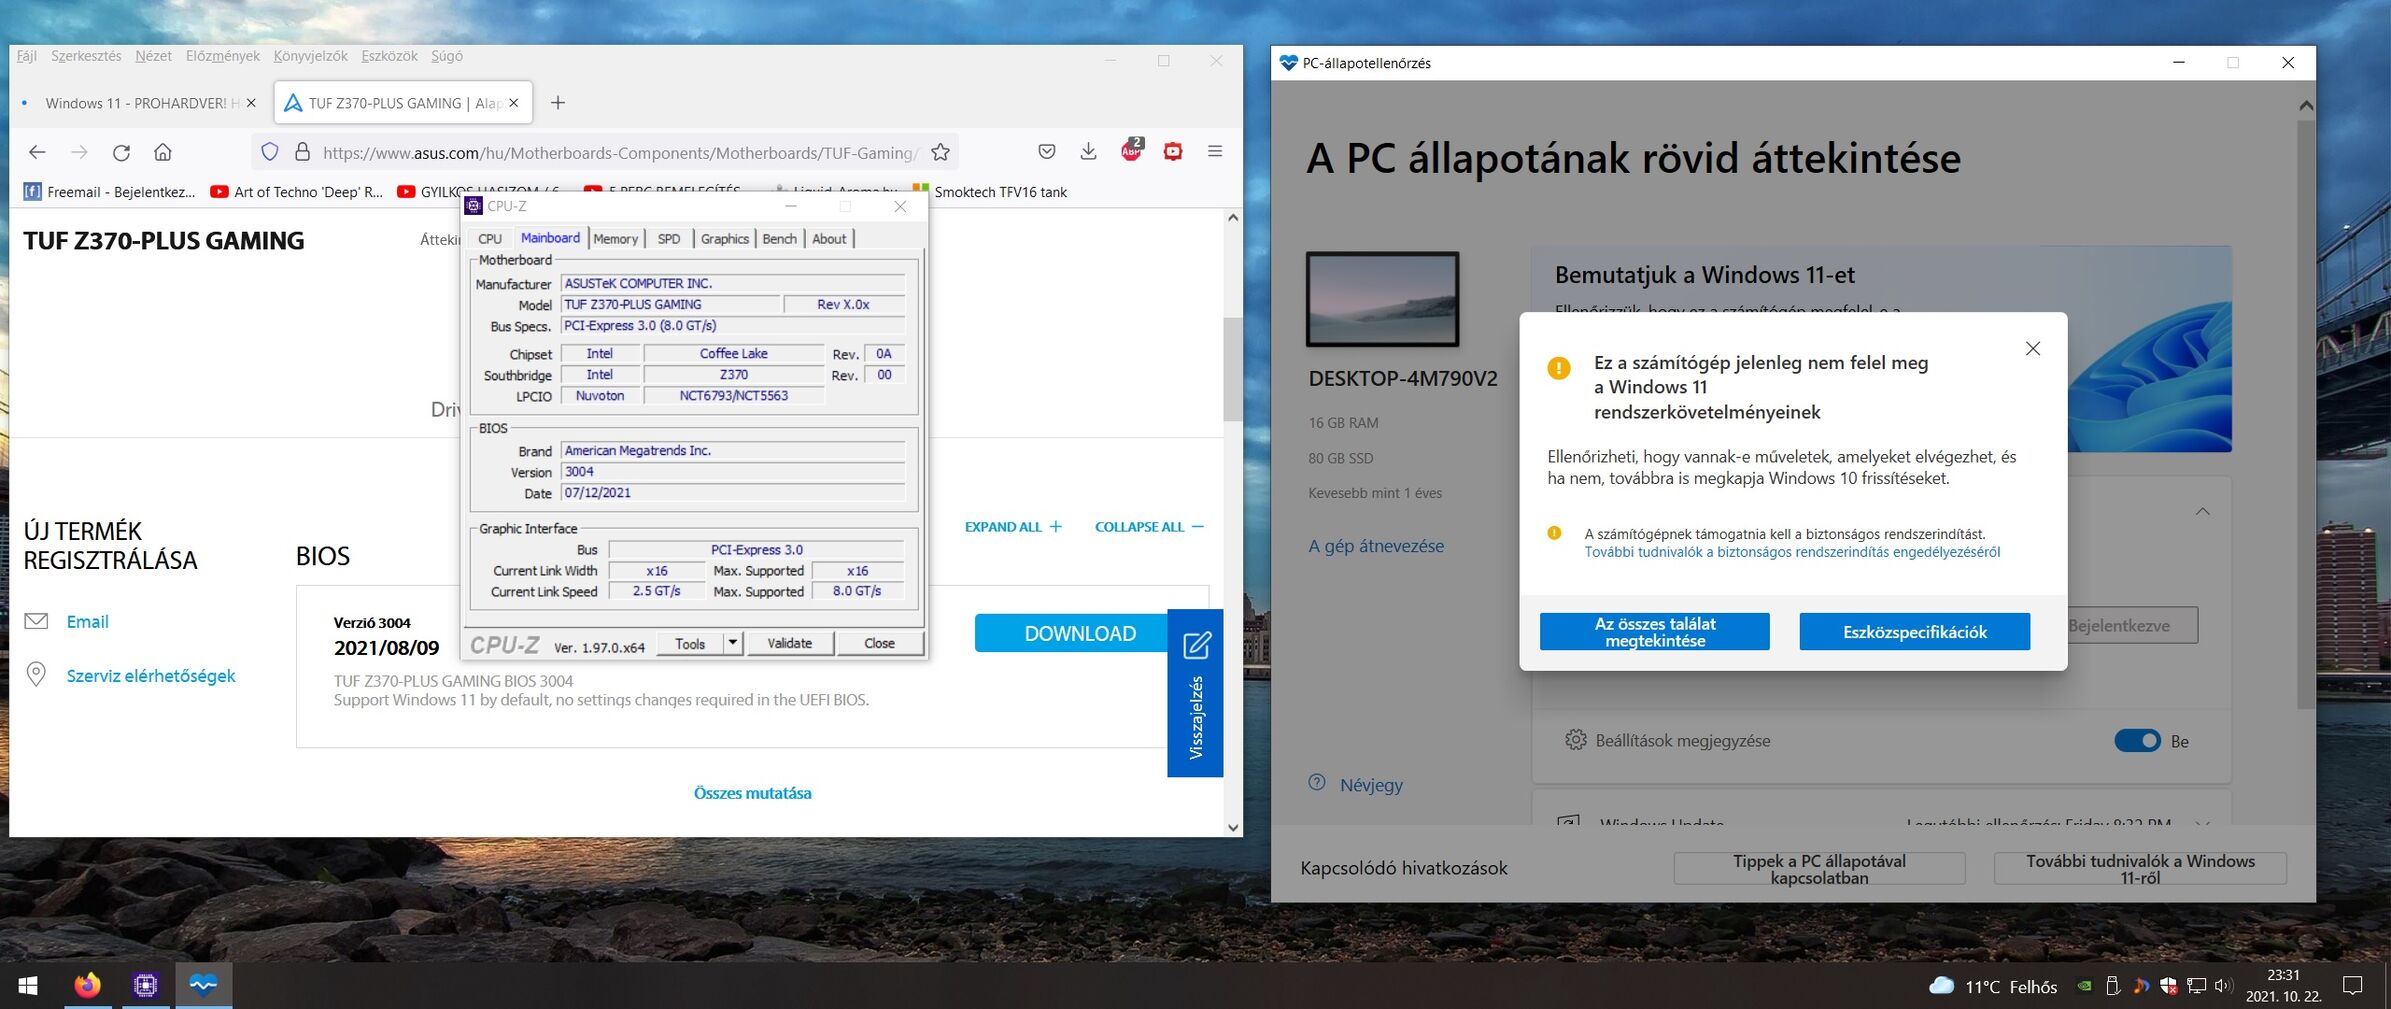Click the network tray icon
This screenshot has width=2391, height=1009.
coord(2196,986)
